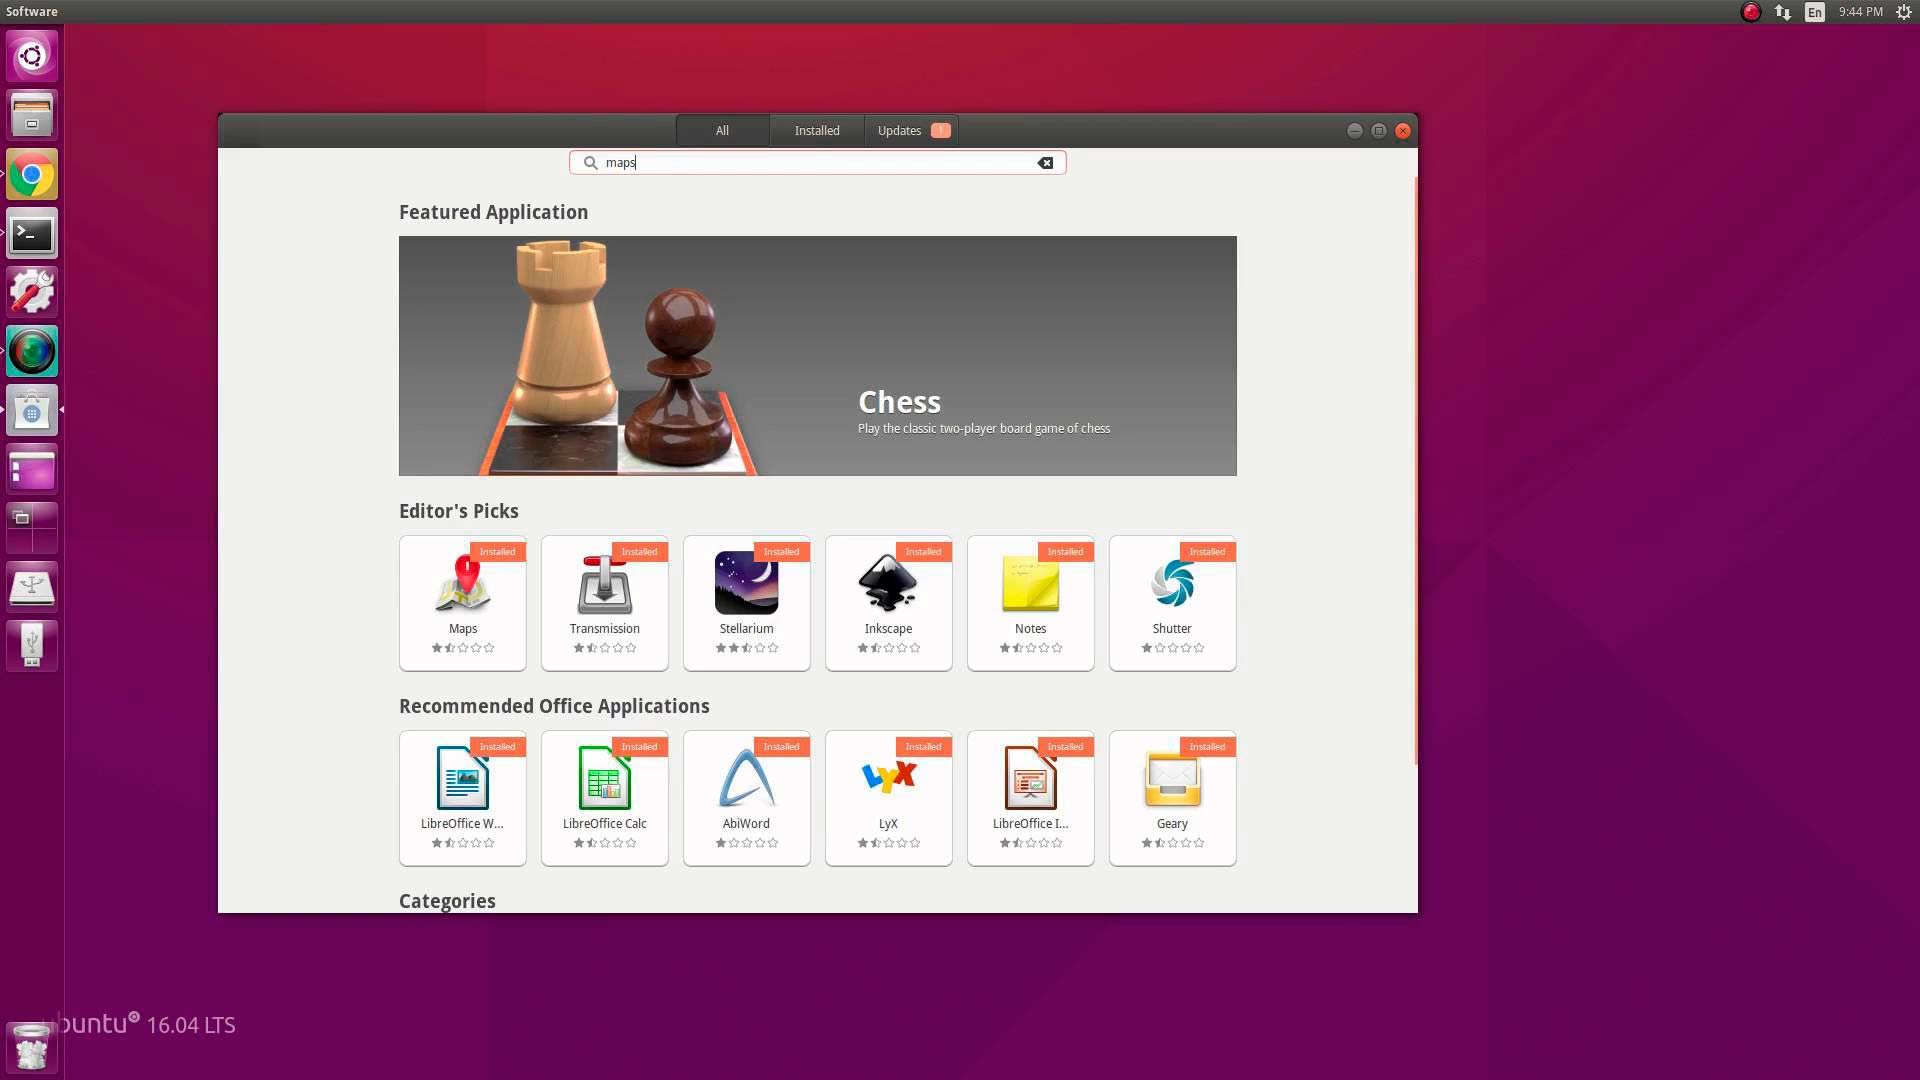This screenshot has width=1920, height=1080.
Task: Open the featured Chess banner
Action: pos(818,356)
